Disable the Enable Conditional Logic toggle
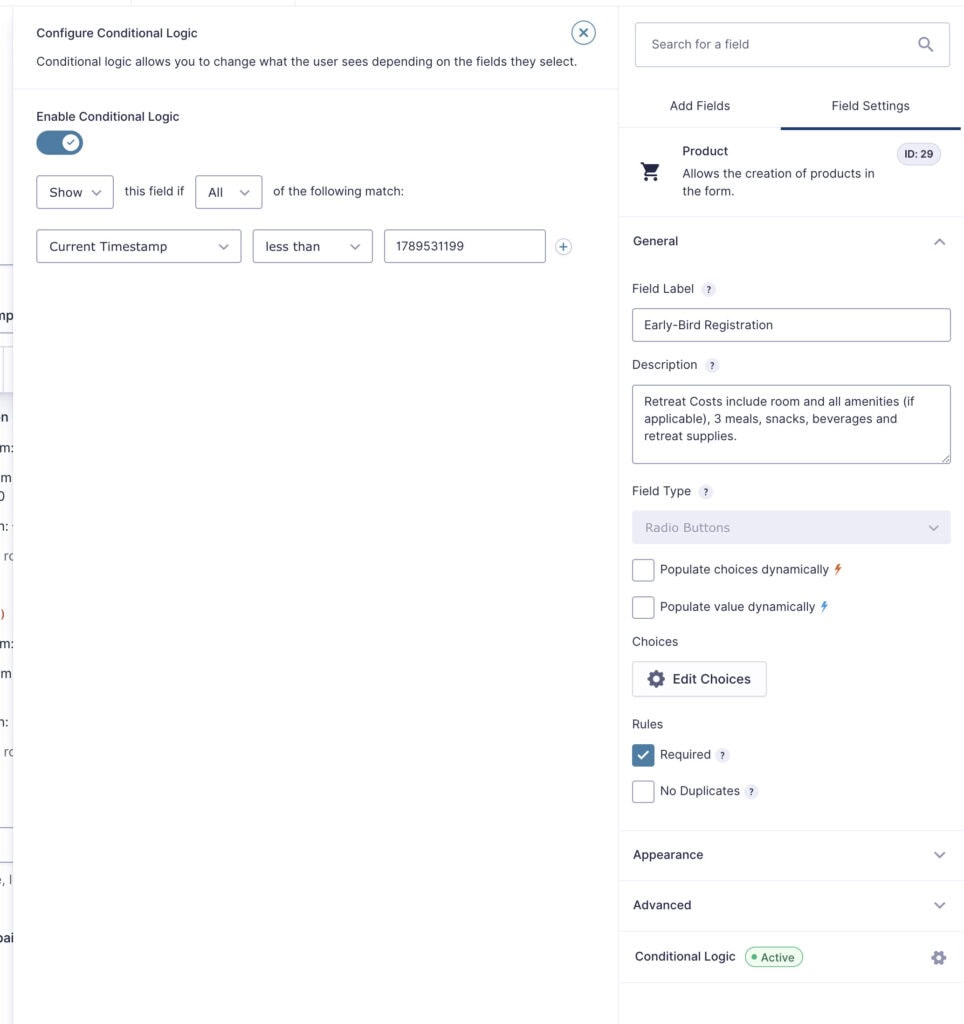This screenshot has height=1024, width=964. tap(59, 142)
